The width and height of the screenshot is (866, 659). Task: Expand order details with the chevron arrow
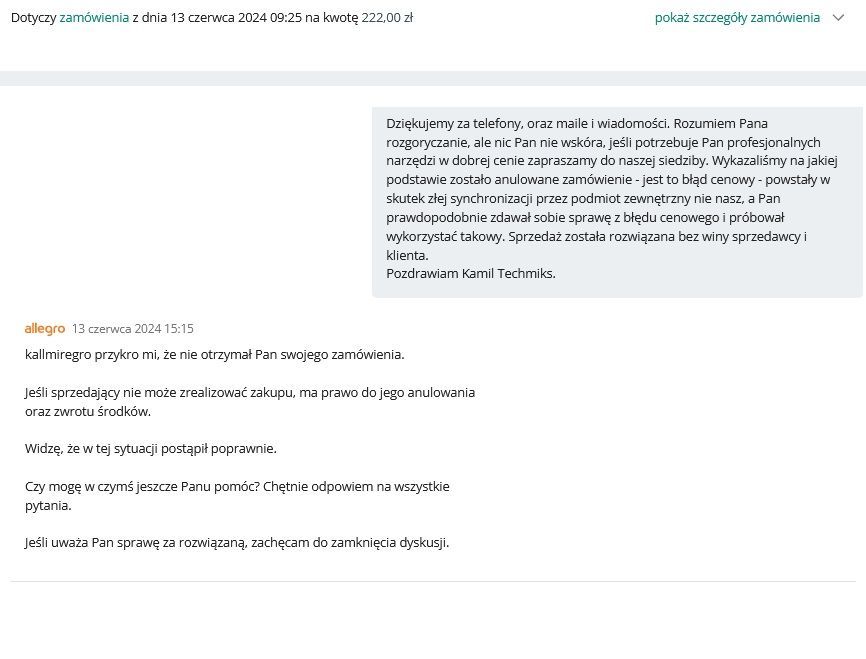click(x=839, y=18)
